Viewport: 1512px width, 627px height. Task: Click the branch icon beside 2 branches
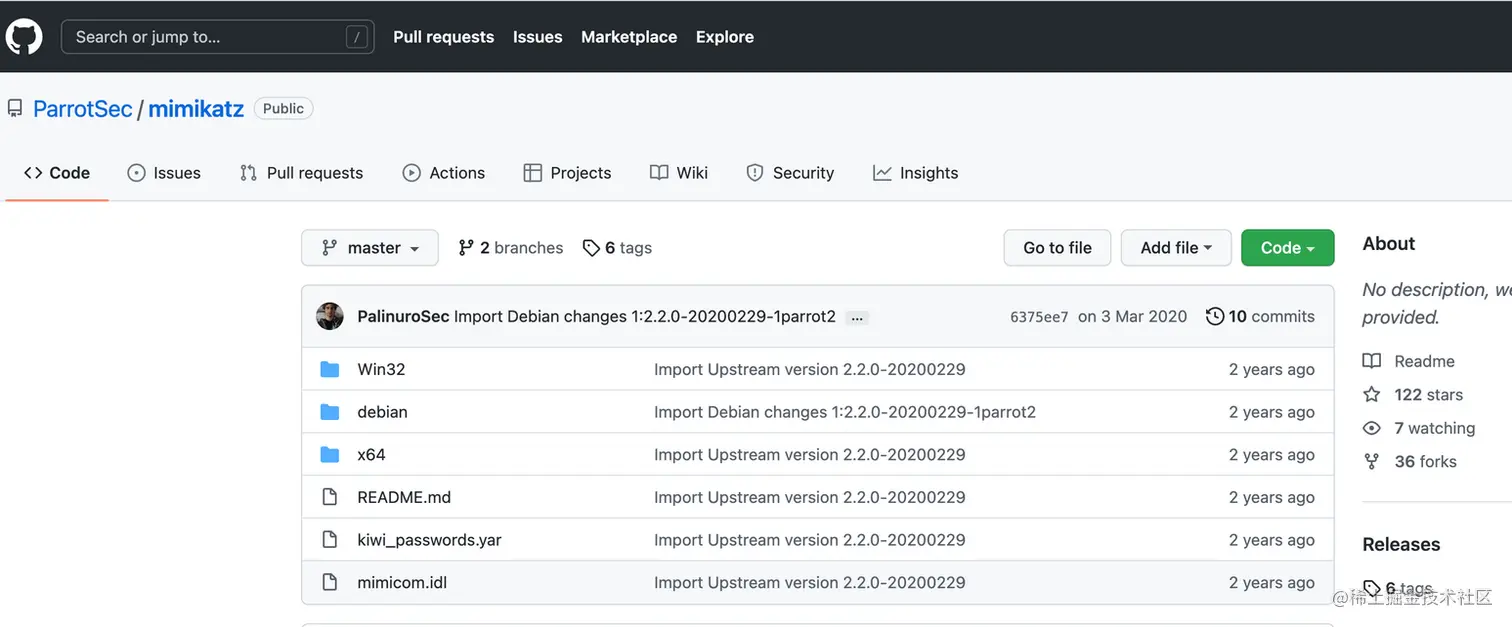pyautogui.click(x=466, y=248)
